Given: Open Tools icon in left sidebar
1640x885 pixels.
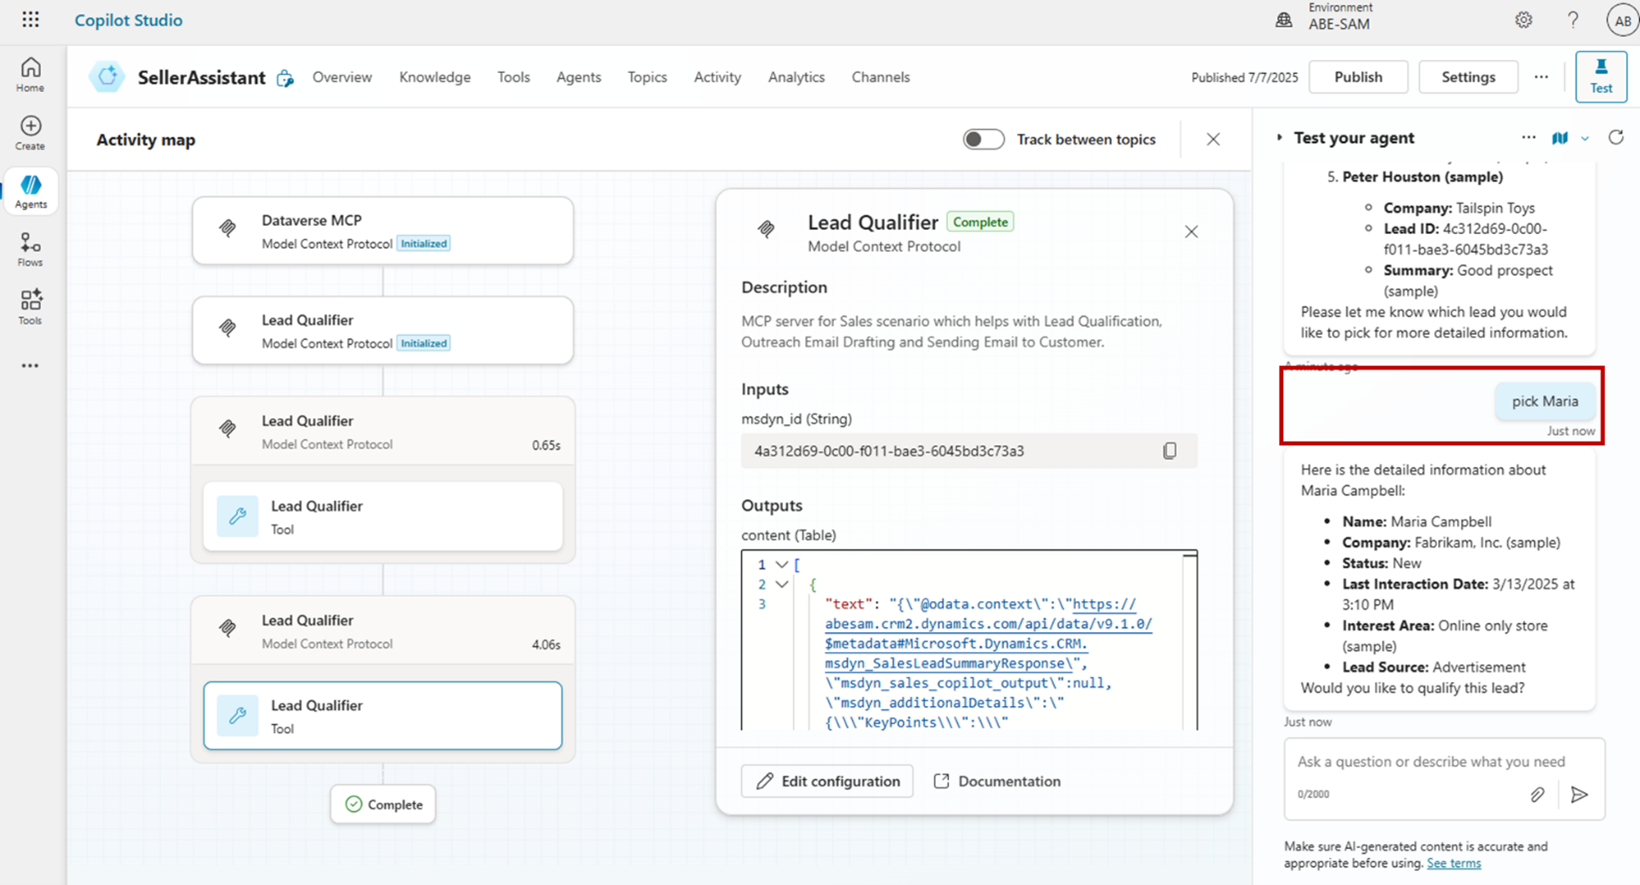Looking at the screenshot, I should 30,307.
